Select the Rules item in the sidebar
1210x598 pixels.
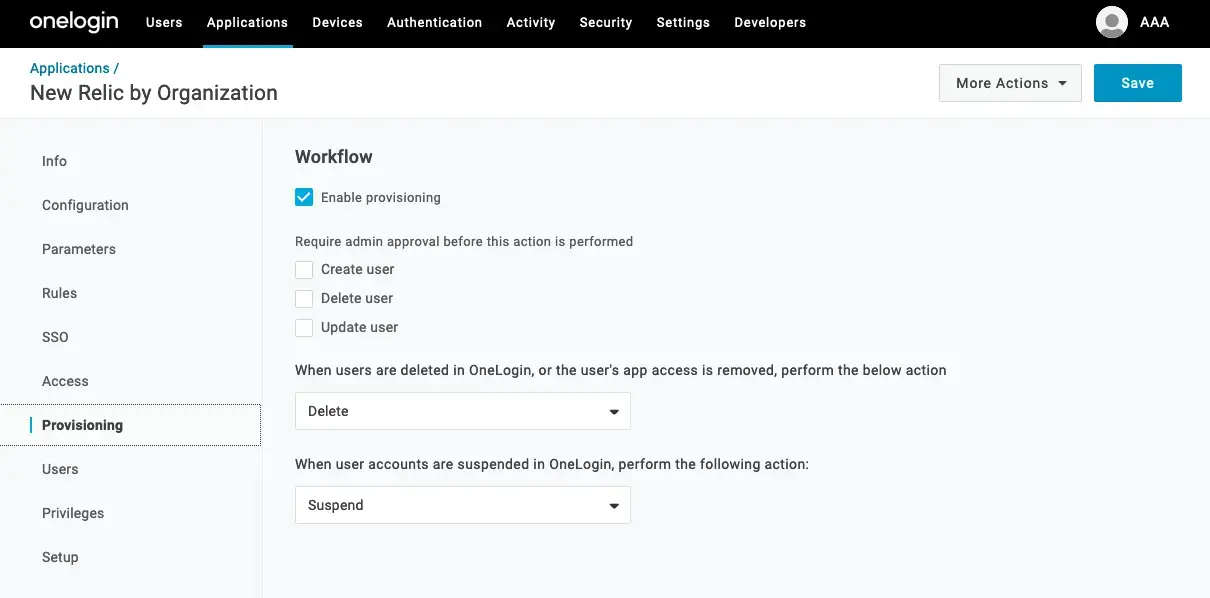(59, 293)
